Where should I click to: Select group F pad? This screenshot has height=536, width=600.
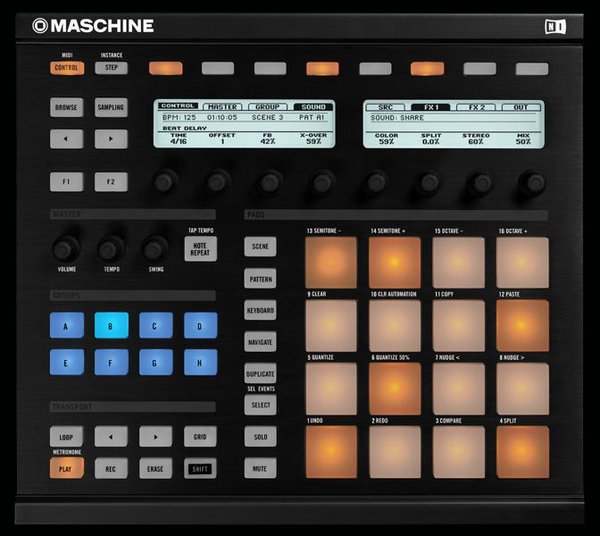111,362
